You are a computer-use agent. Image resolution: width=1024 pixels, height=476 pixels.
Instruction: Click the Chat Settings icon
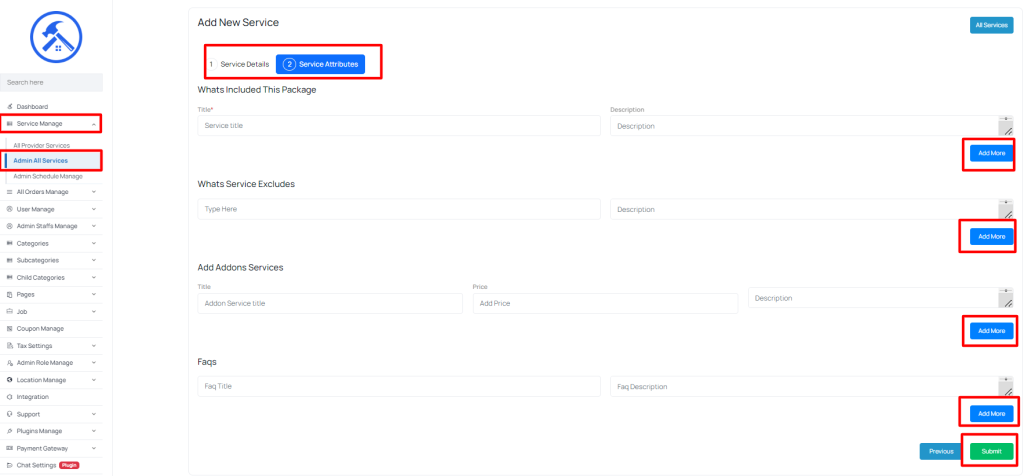point(9,466)
